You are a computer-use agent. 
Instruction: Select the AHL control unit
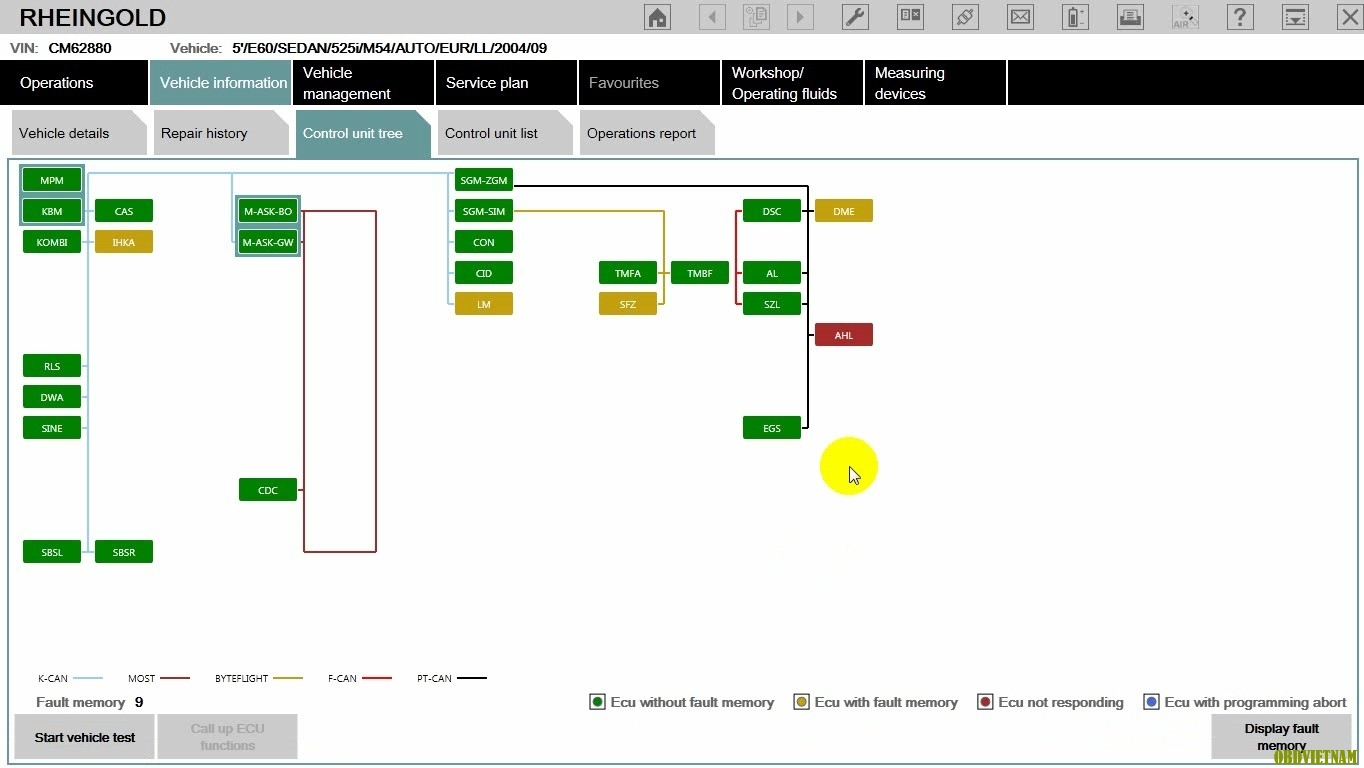click(x=844, y=336)
